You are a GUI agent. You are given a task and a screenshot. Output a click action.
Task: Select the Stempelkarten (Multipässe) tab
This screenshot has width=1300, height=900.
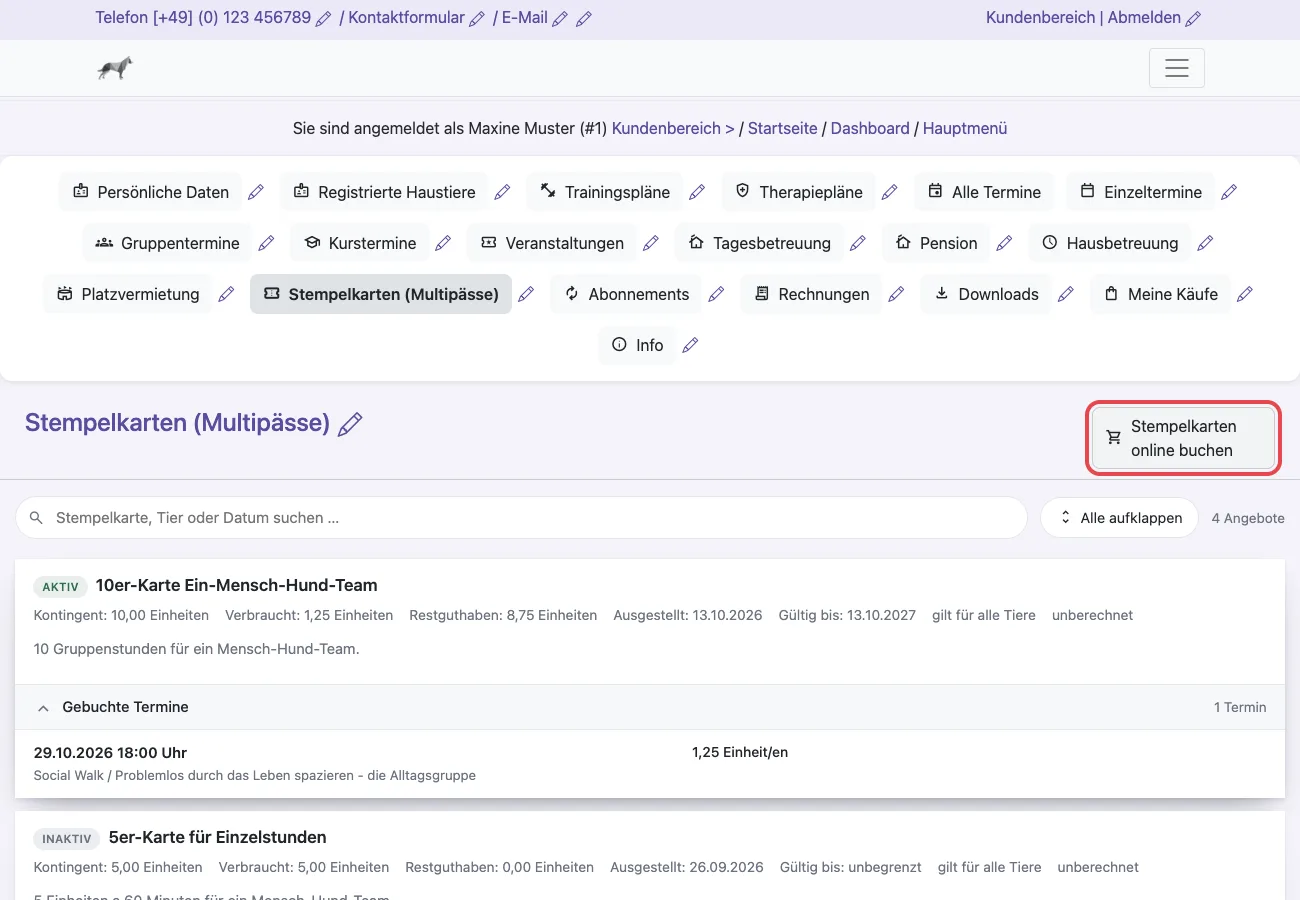tap(381, 294)
